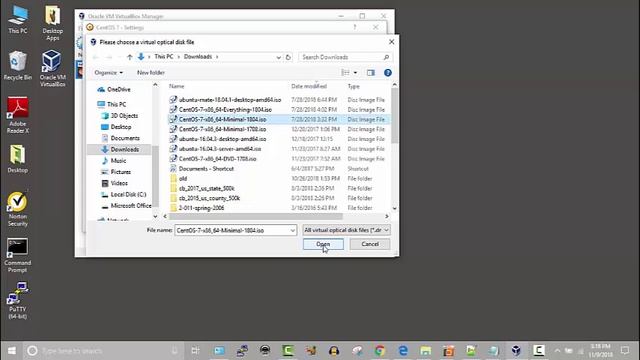This screenshot has width=640, height=360.
Task: Switch to VirtualBox in the taskbar
Action: click(516, 351)
